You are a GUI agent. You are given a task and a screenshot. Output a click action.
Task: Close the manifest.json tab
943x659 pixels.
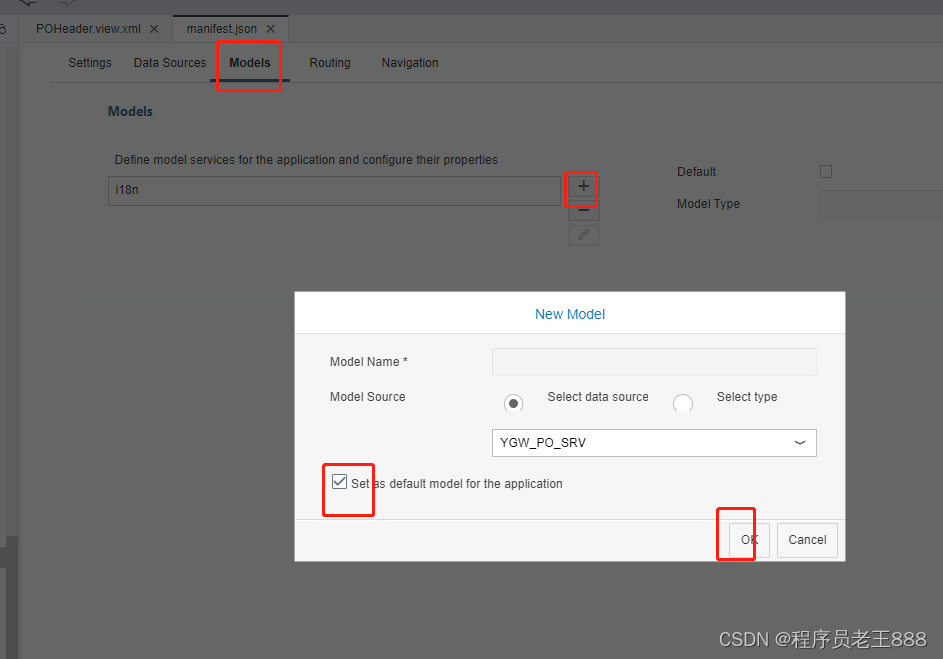click(271, 29)
